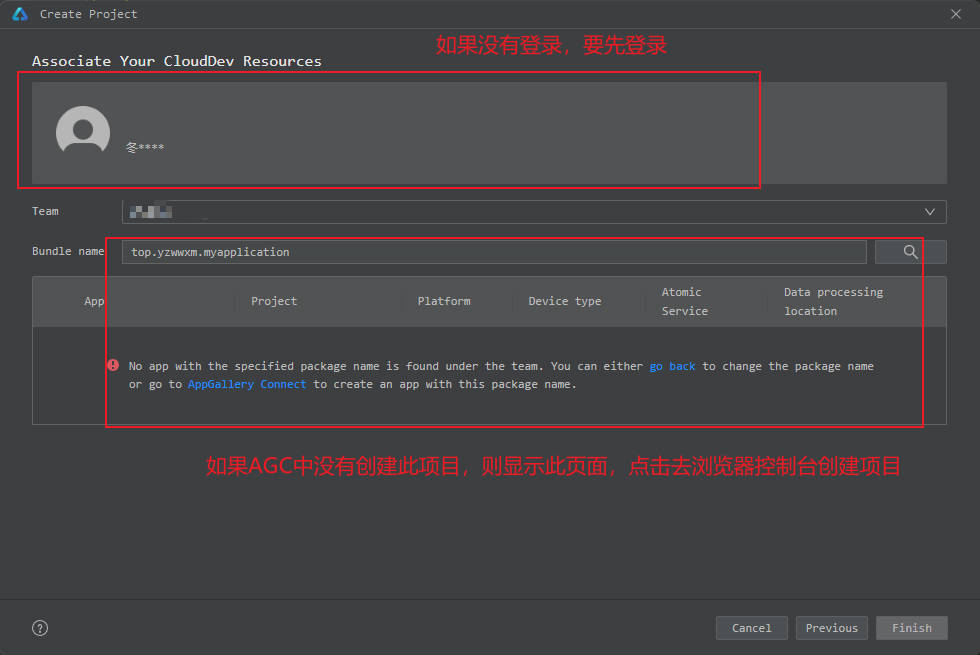The image size is (980, 655).
Task: Click the search magnifier next to Bundle name
Action: tap(910, 252)
